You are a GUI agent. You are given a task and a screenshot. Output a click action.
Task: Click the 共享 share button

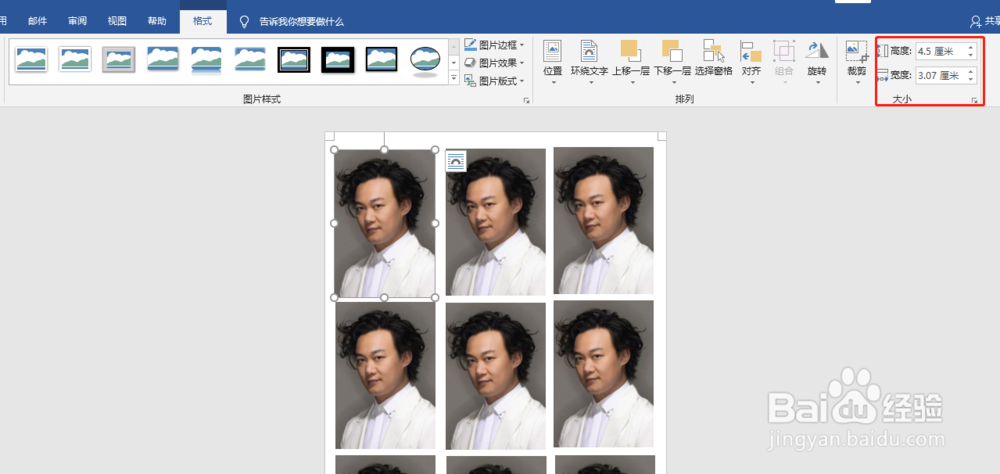(x=984, y=22)
